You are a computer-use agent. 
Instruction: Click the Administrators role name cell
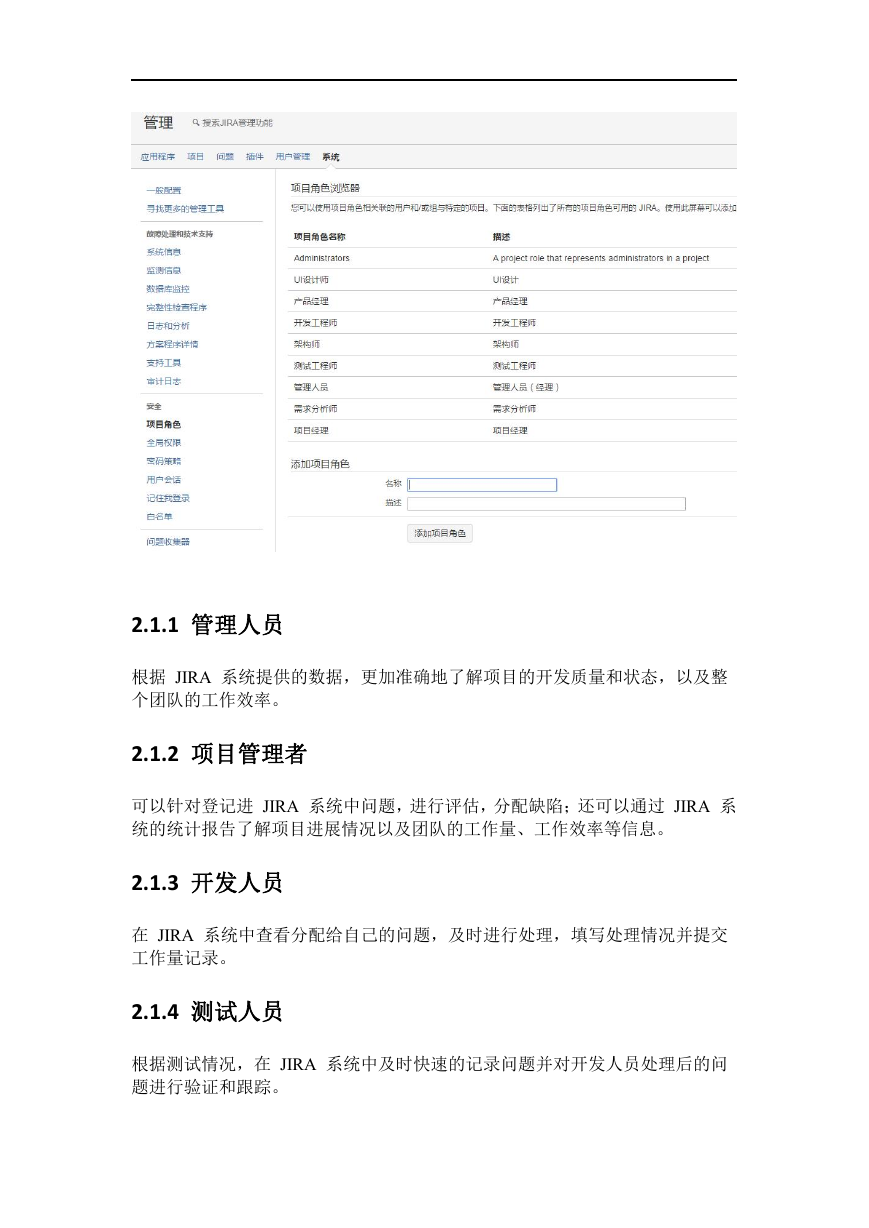[322, 258]
